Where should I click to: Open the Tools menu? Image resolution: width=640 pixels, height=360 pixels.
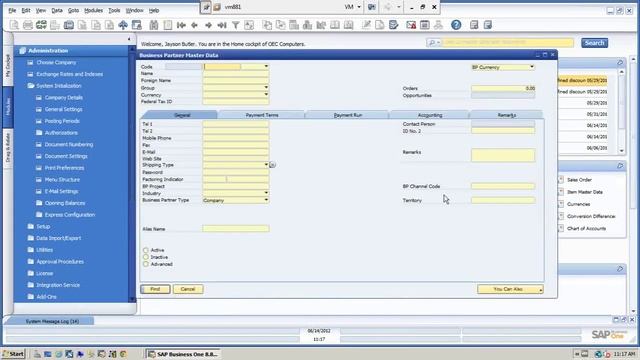[x=114, y=10]
